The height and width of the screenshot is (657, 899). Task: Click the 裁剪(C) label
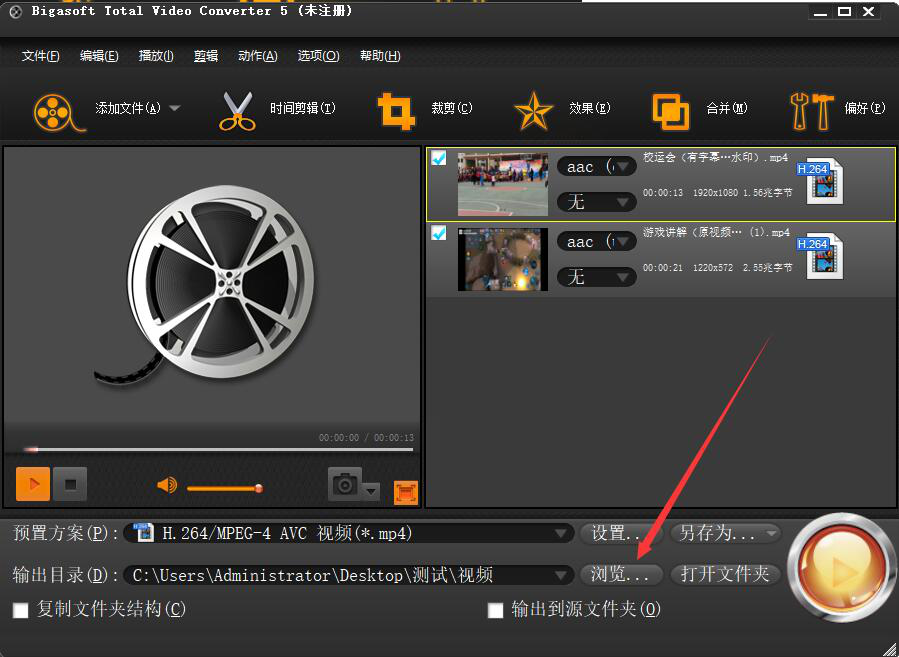click(x=452, y=108)
